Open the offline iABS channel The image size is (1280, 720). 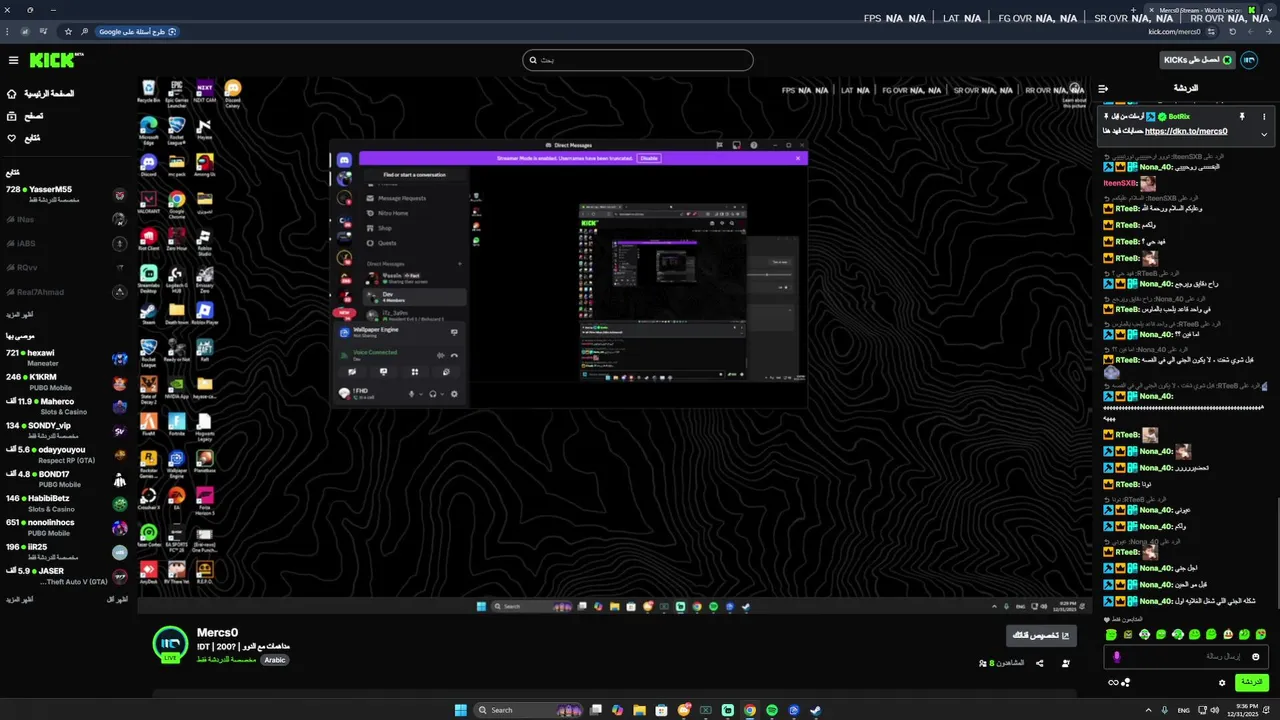pos(66,243)
